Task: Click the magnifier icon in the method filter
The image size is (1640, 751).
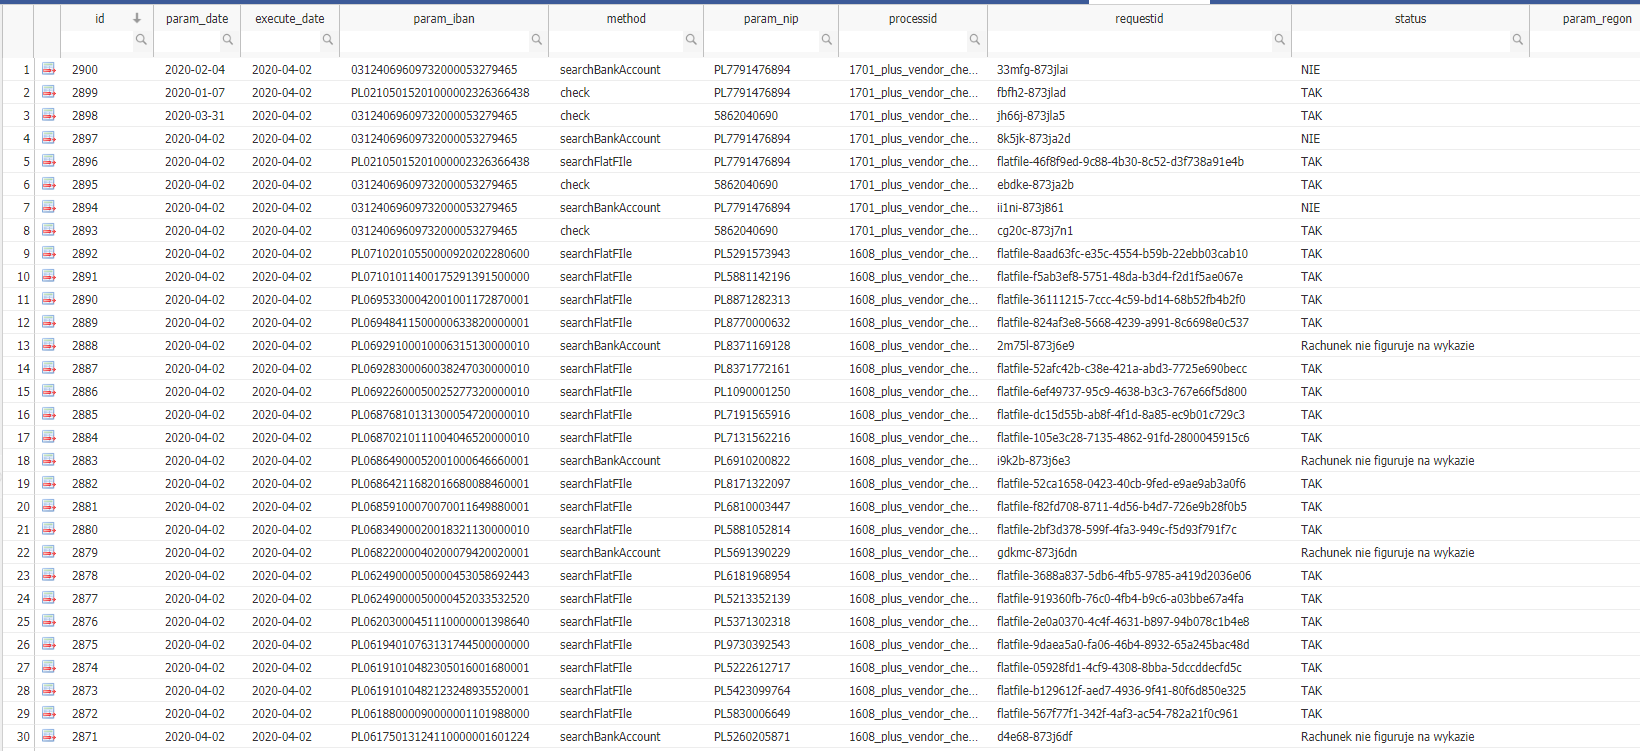Action: (x=691, y=40)
